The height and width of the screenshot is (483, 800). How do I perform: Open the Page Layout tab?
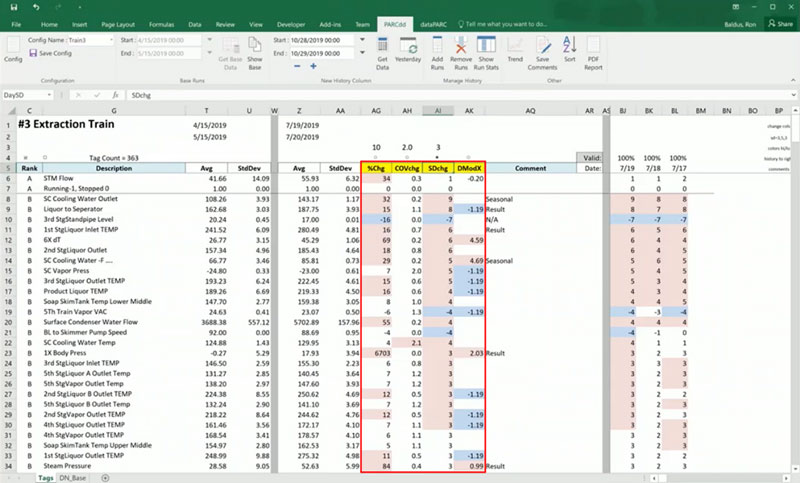(x=118, y=24)
